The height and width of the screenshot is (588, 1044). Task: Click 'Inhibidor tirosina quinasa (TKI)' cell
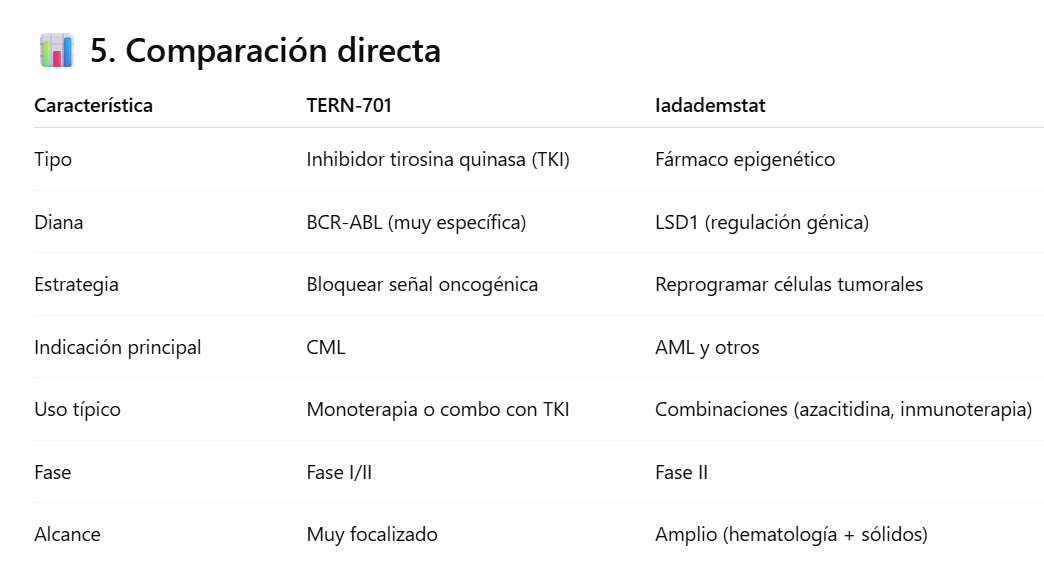(x=438, y=159)
